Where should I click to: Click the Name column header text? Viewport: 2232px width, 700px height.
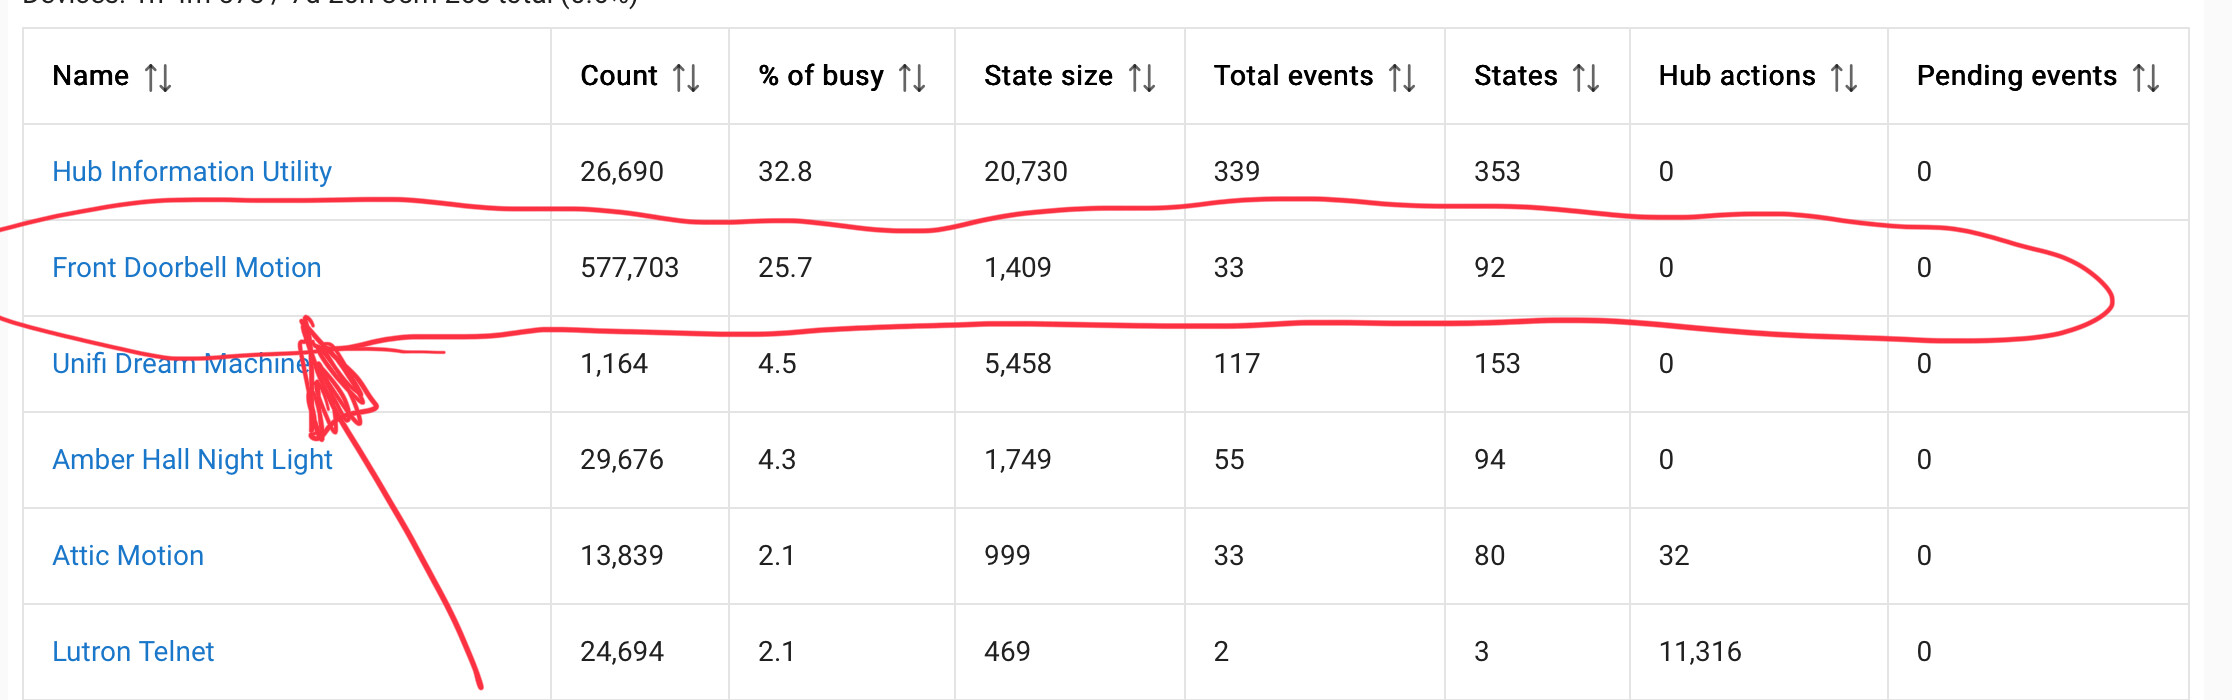[91, 76]
